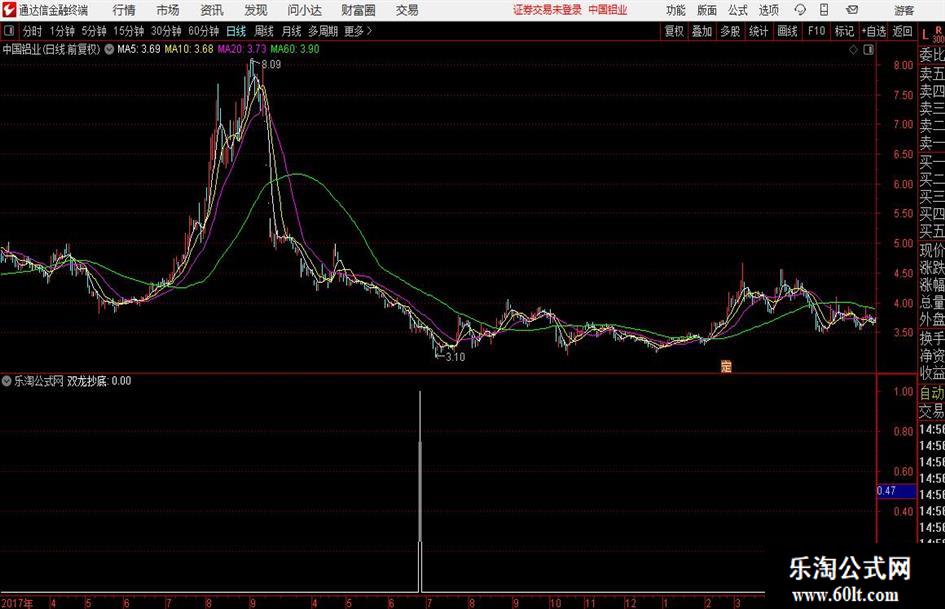Click the 返回 back button
Image resolution: width=945 pixels, height=609 pixels.
pos(902,31)
